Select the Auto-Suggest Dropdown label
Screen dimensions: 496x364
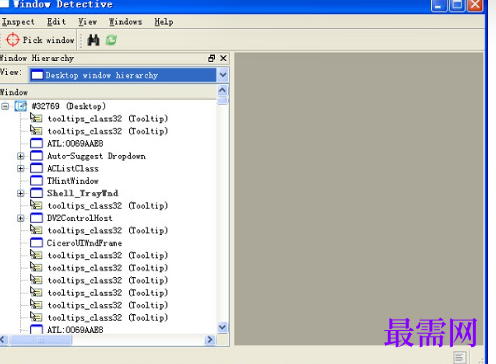click(96, 156)
